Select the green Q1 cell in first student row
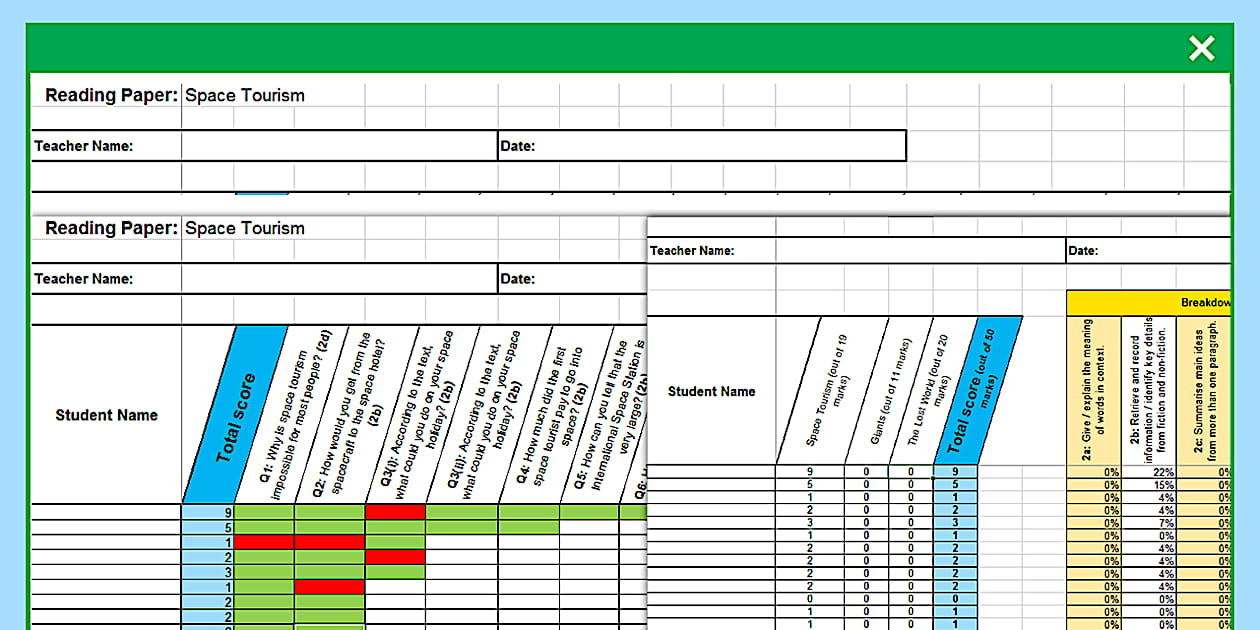This screenshot has height=630, width=1260. pos(264,512)
